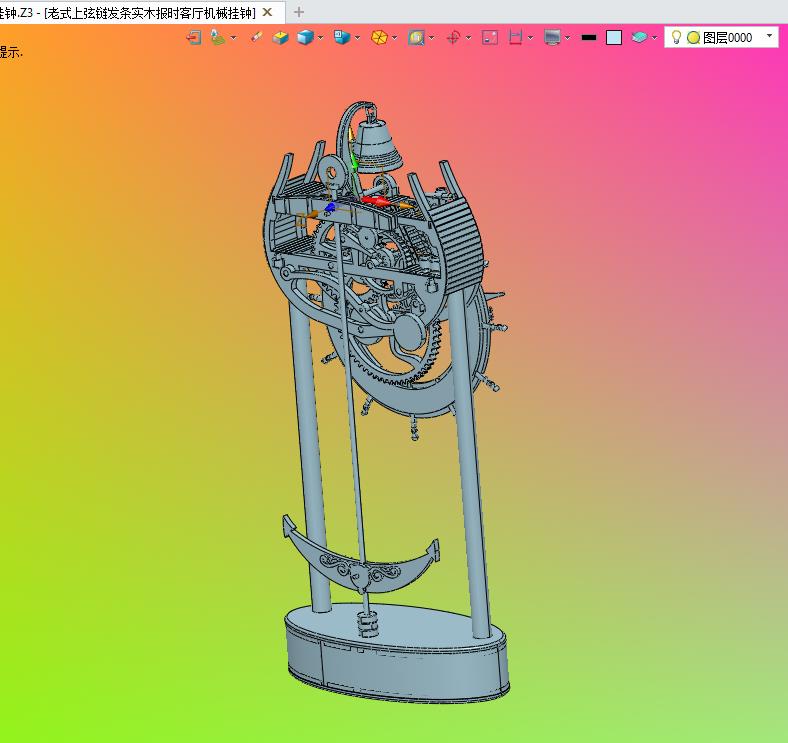Open dropdown beside the dimension icon
The image size is (788, 743).
(531, 38)
